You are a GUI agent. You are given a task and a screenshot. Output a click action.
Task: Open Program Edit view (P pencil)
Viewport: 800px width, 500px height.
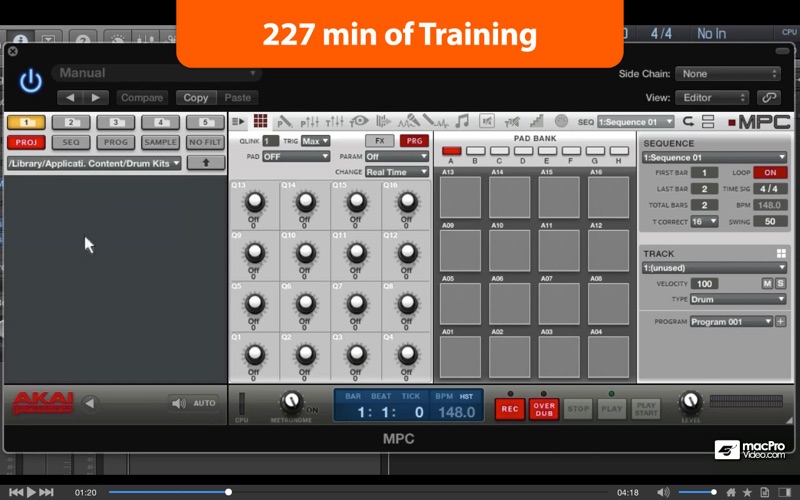pyautogui.click(x=284, y=121)
